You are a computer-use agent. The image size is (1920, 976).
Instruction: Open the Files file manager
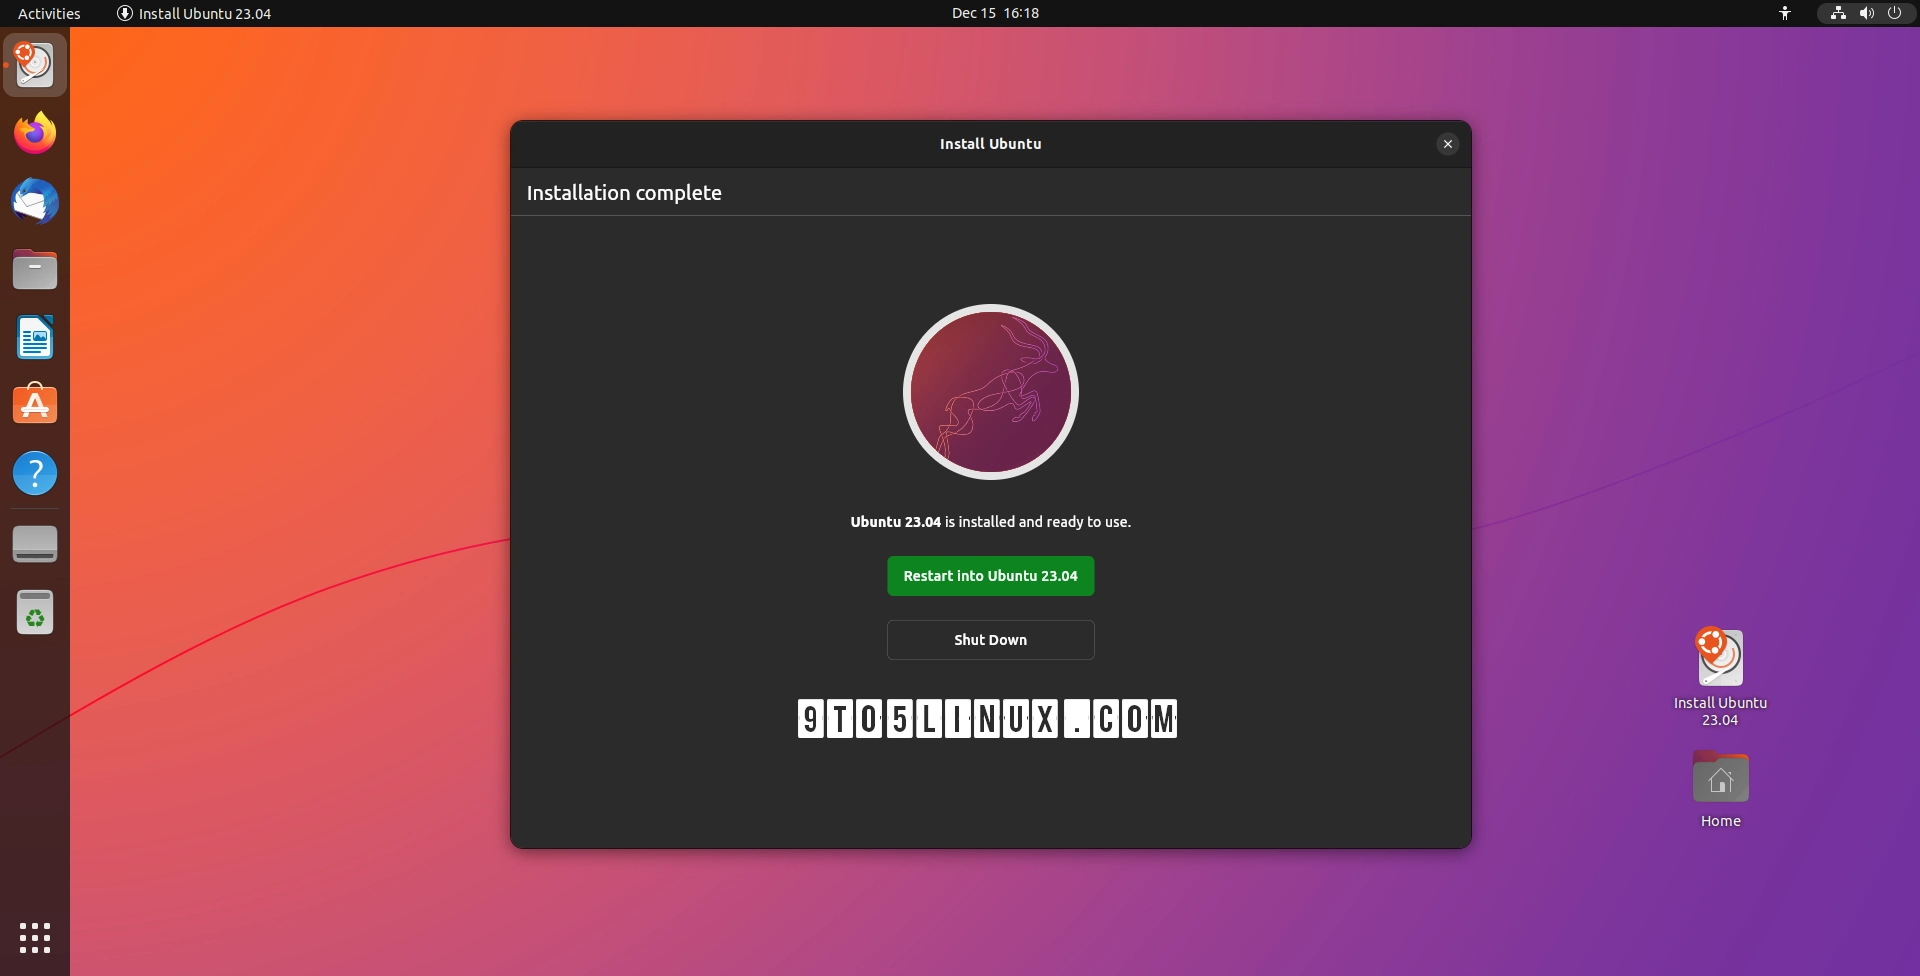(35, 269)
